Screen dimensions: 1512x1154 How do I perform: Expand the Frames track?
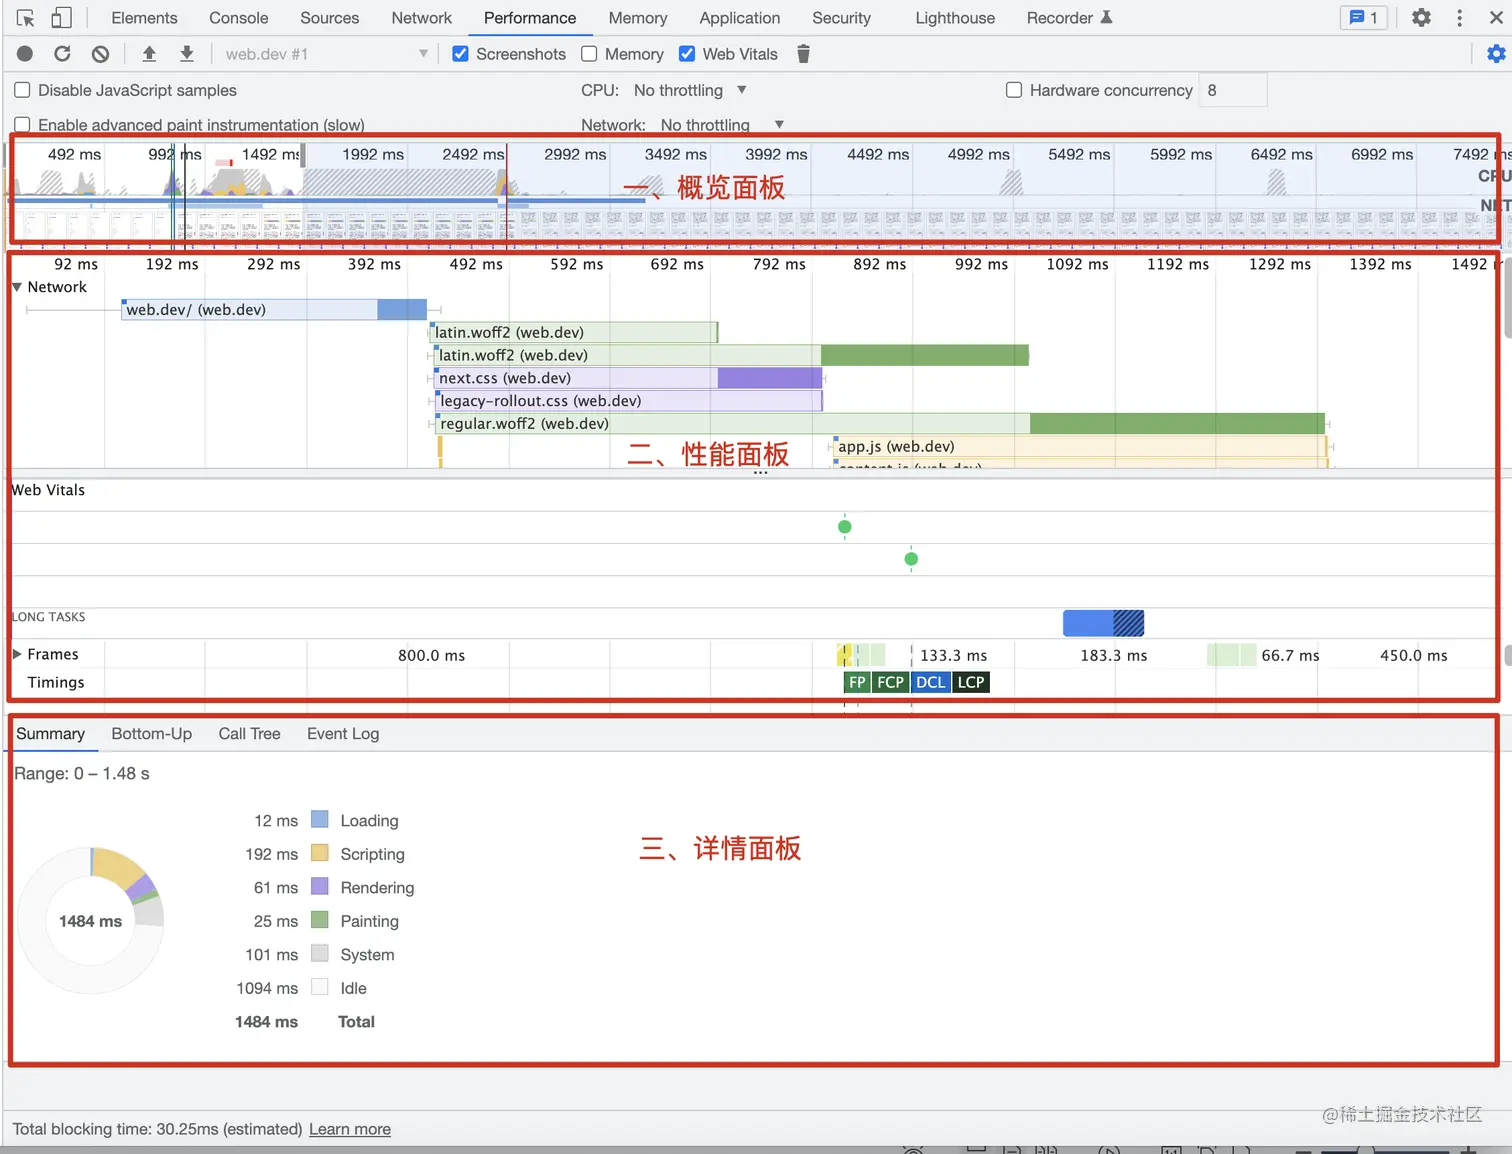pos(17,654)
